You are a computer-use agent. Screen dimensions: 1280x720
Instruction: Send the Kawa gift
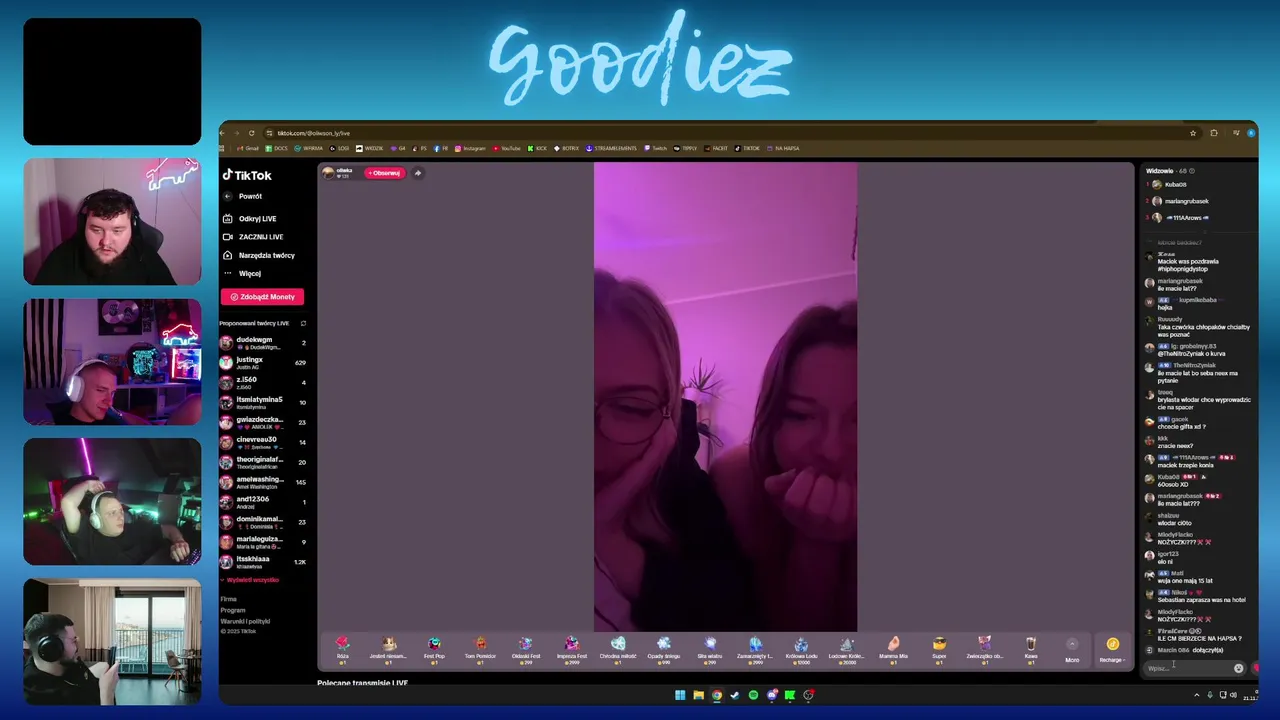pos(1030,648)
